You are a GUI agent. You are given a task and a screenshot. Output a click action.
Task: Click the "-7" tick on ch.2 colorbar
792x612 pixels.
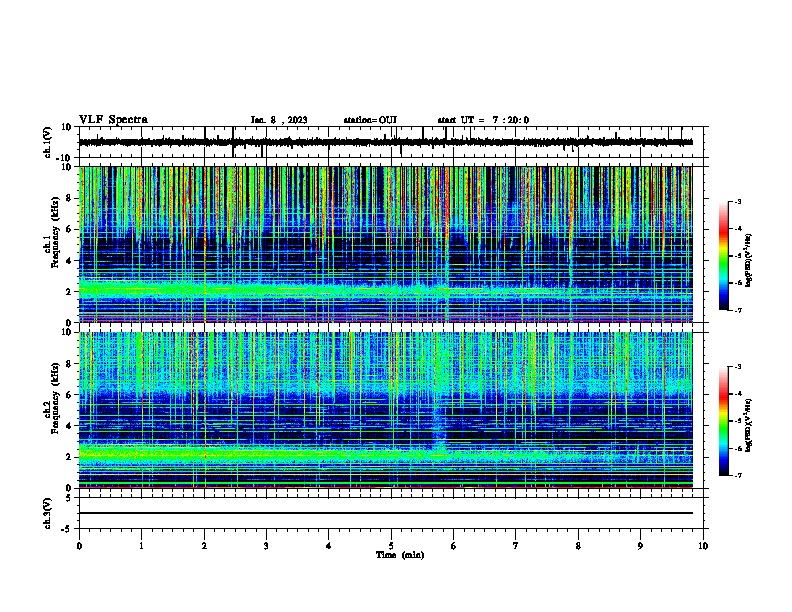(737, 476)
